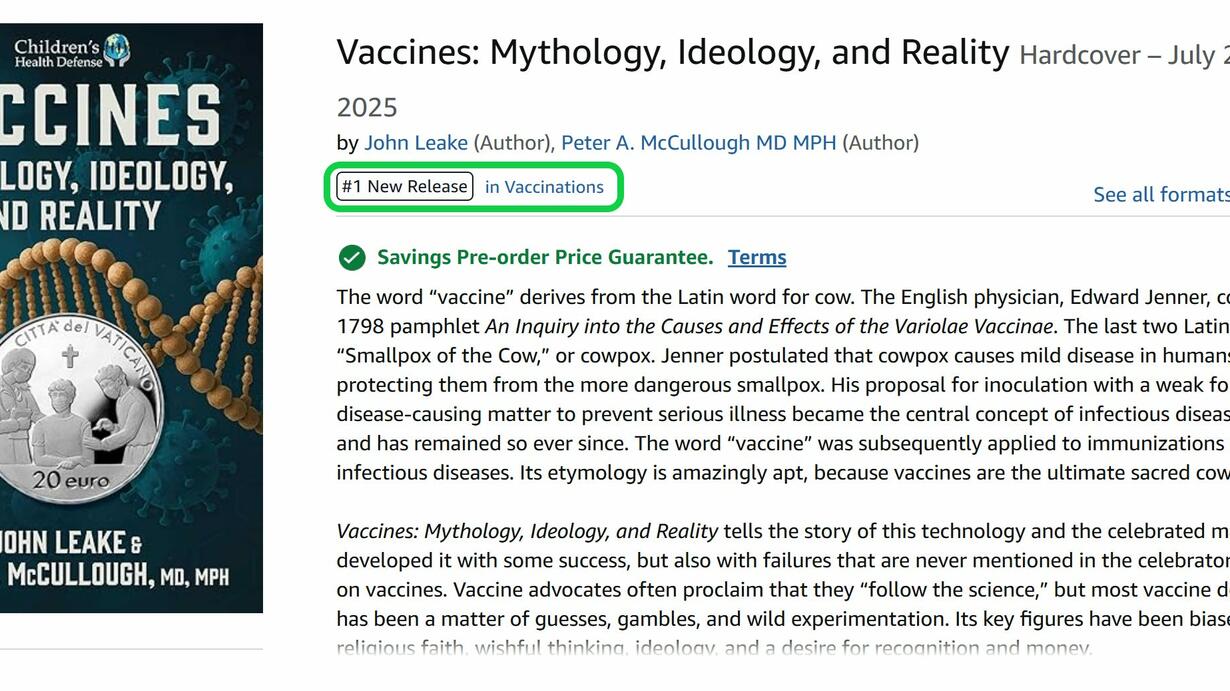Open Peter A. McCullough MD MPH link

coord(698,143)
